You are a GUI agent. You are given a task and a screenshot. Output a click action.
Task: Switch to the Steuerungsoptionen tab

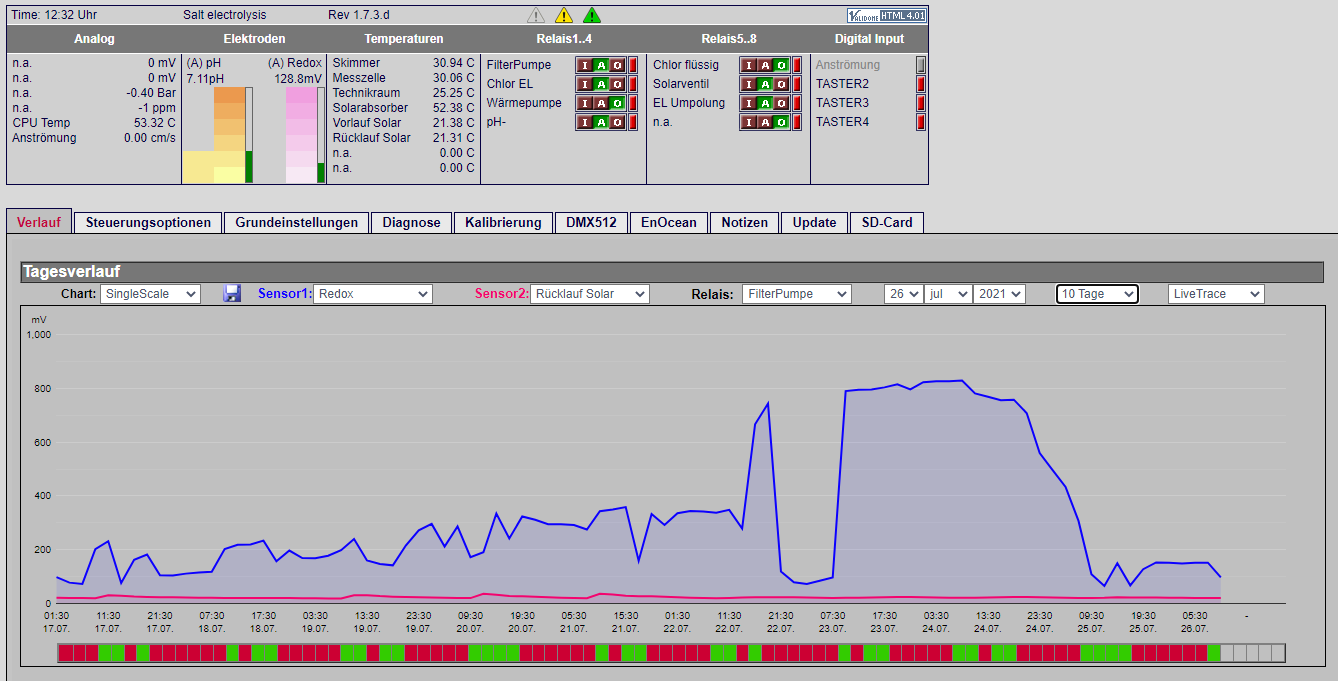click(148, 223)
